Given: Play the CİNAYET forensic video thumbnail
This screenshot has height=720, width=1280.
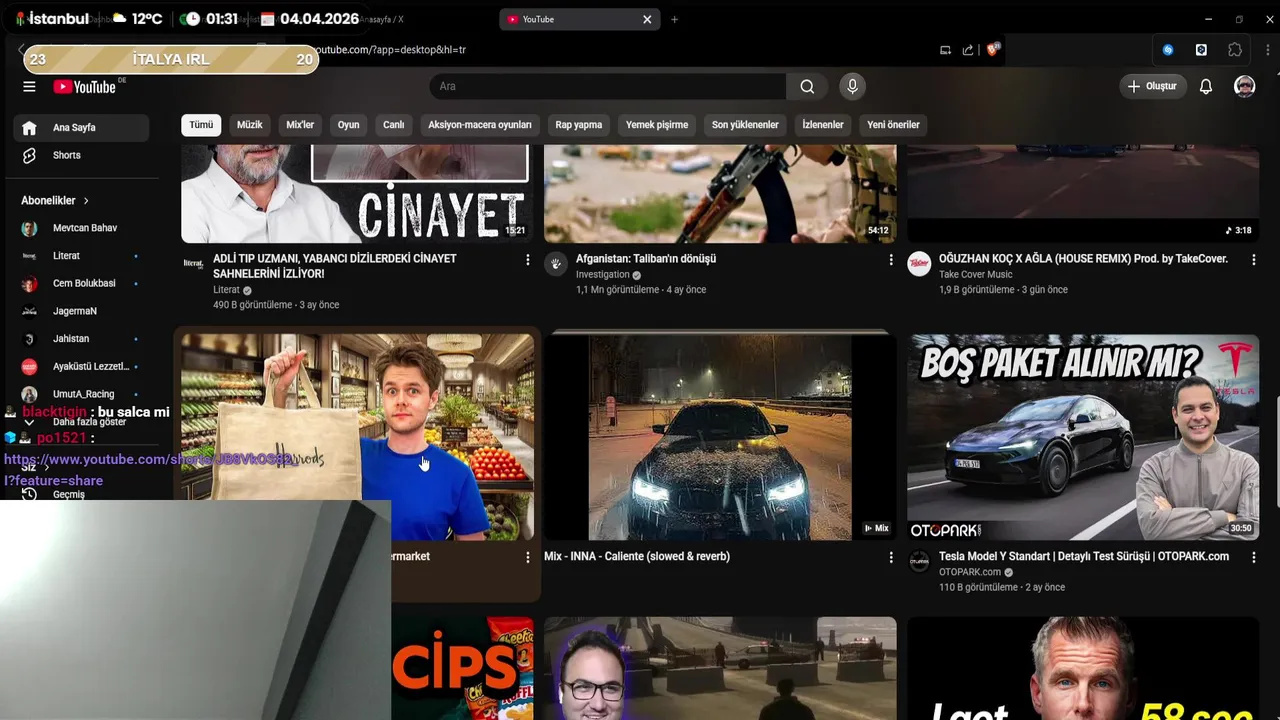Looking at the screenshot, I should 358,193.
